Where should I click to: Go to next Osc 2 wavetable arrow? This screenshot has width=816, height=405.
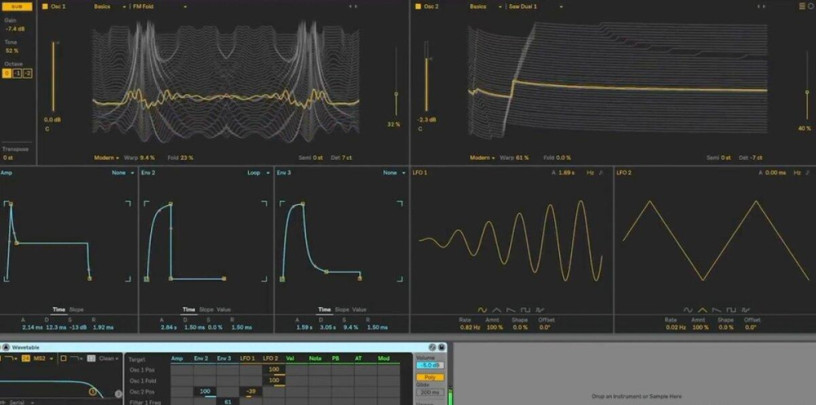(x=766, y=7)
